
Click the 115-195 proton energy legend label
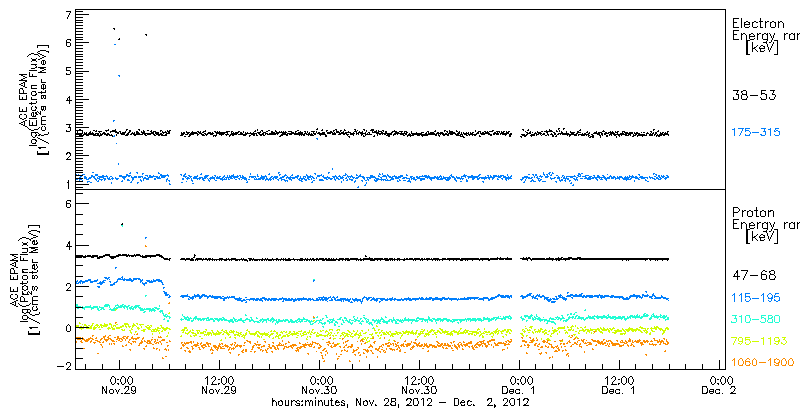click(x=756, y=298)
